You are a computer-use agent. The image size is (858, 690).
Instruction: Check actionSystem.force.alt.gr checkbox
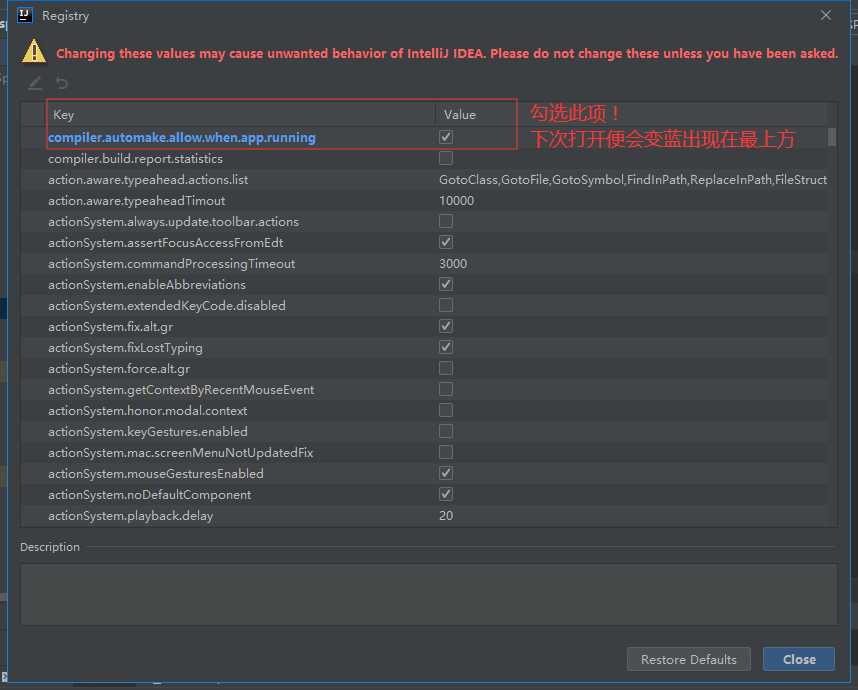(x=446, y=368)
